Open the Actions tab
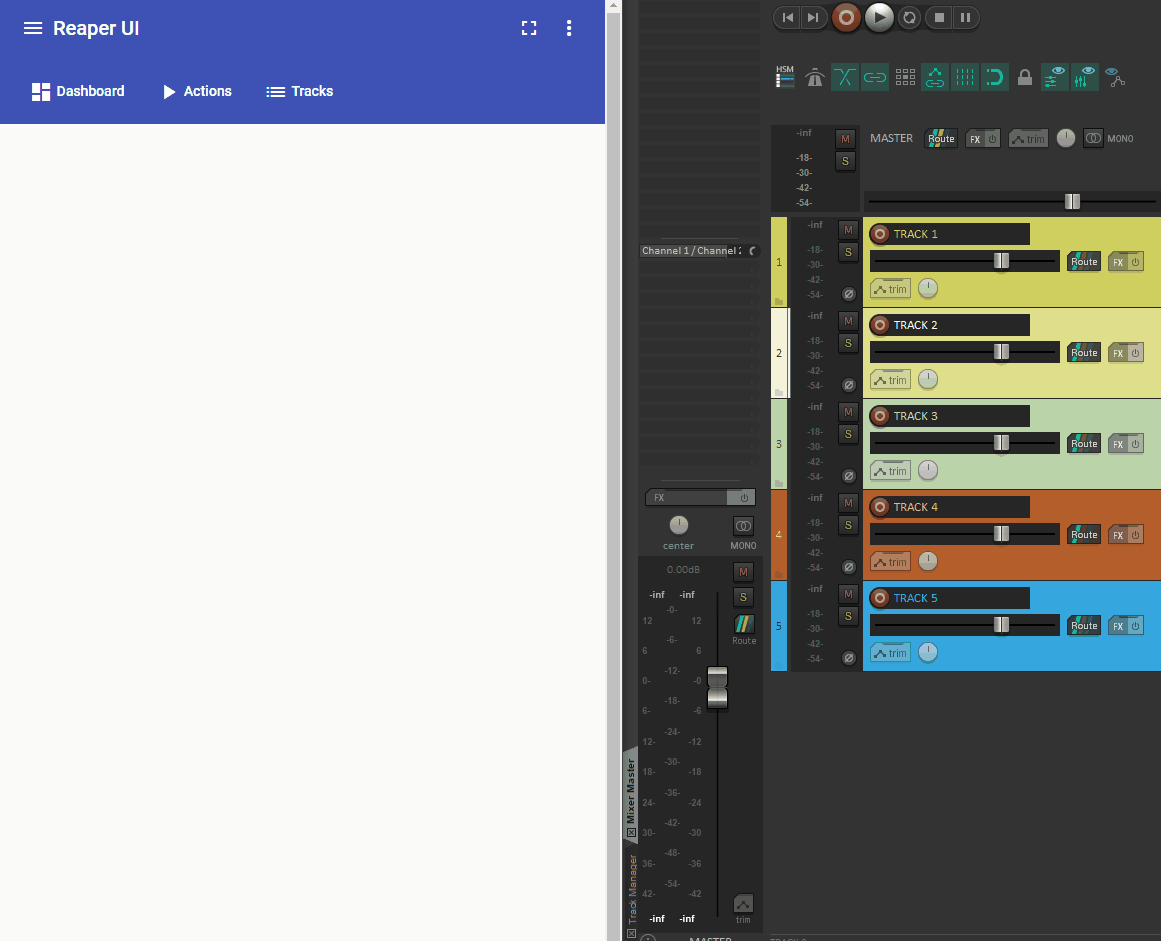 (x=197, y=91)
